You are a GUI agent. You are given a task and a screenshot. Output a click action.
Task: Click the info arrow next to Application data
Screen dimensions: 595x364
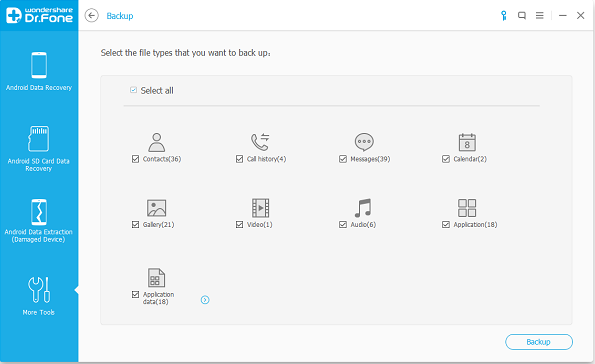[205, 300]
